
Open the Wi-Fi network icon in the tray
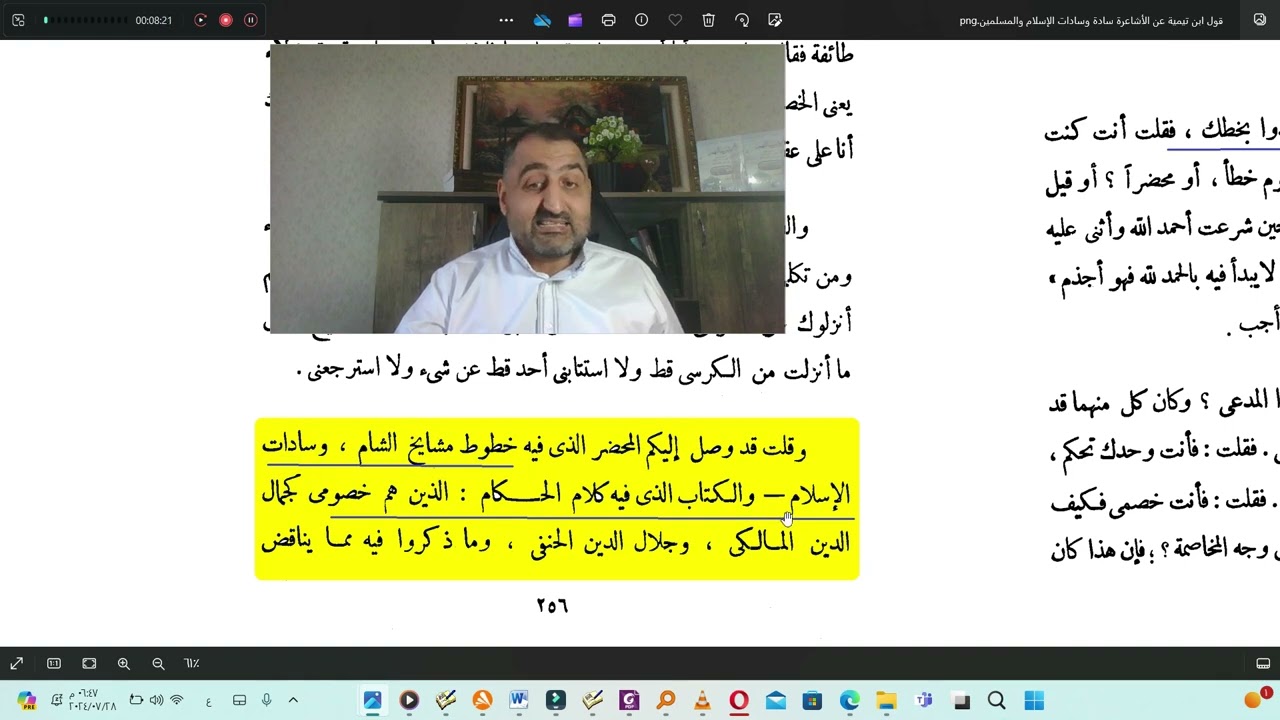coord(177,700)
